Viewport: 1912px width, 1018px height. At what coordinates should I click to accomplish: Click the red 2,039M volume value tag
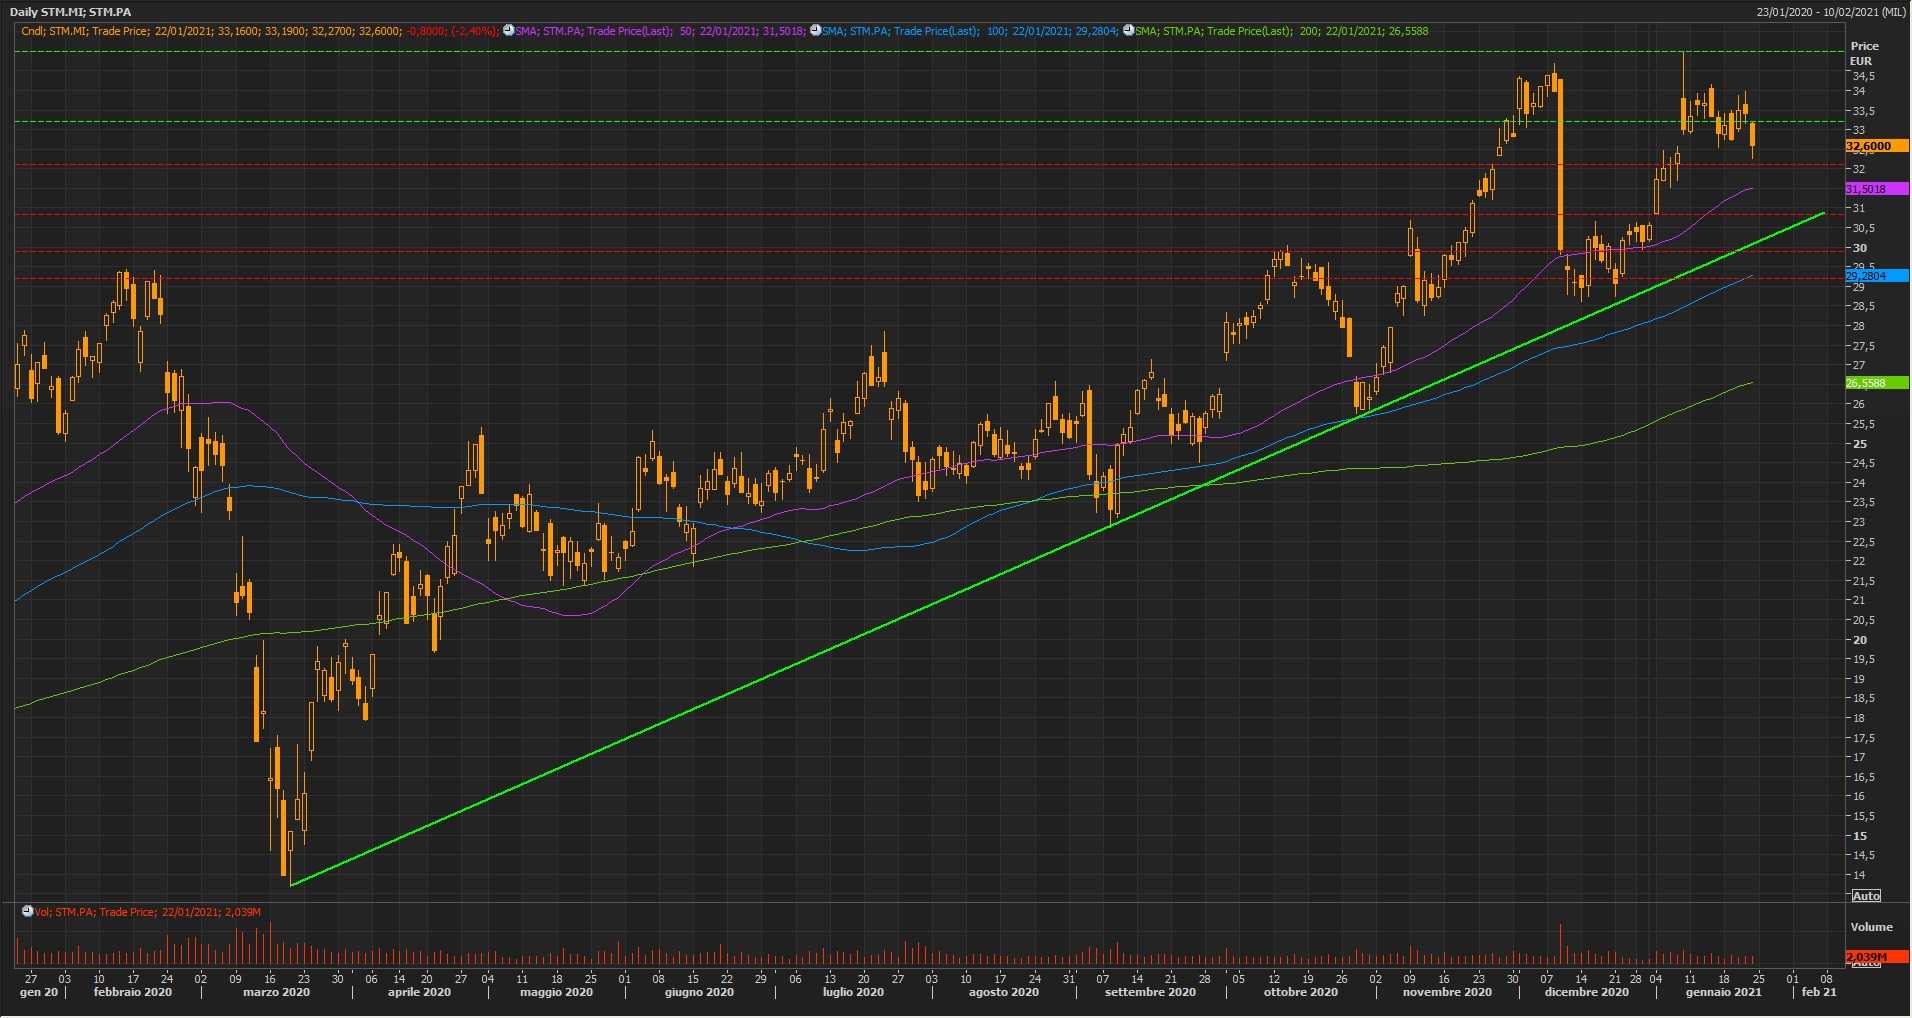1866,957
